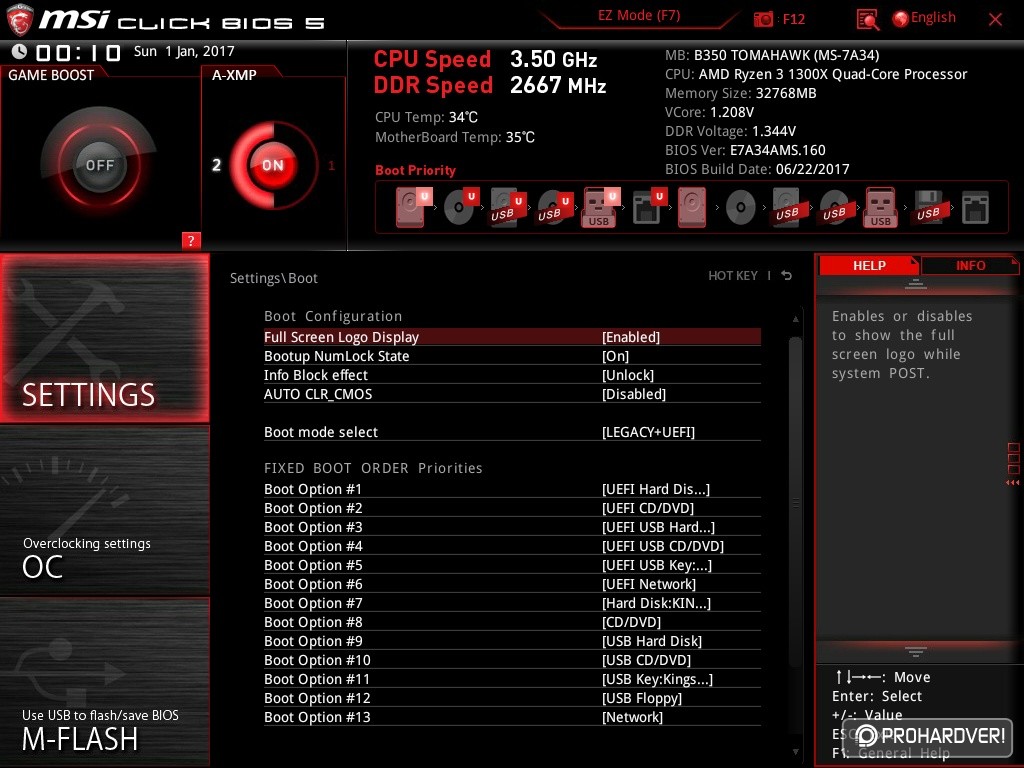The height and width of the screenshot is (768, 1024).
Task: Open Boot Option #7 Hard Disk:KIN value
Action: (656, 603)
